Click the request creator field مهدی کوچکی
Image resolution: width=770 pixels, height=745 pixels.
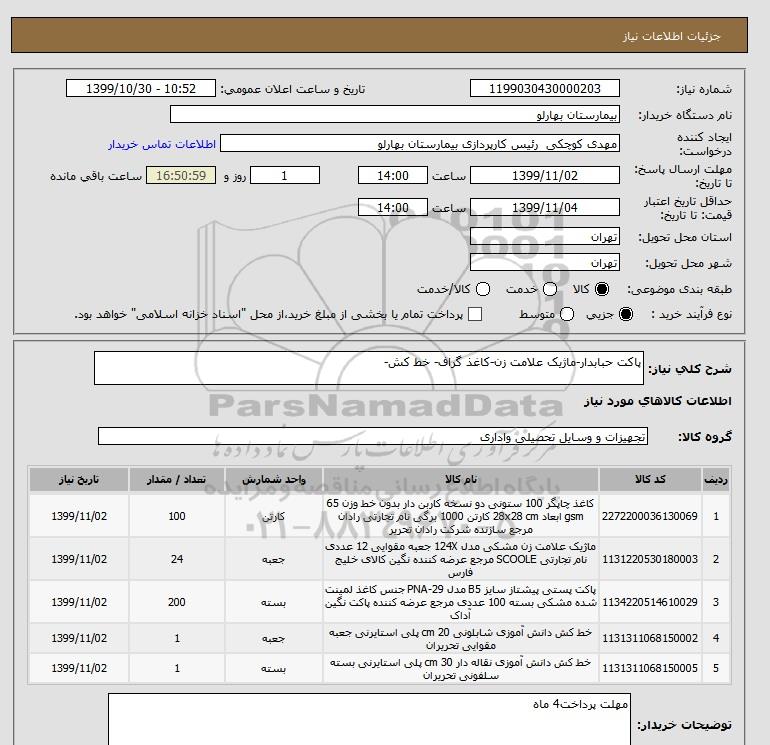pos(420,144)
